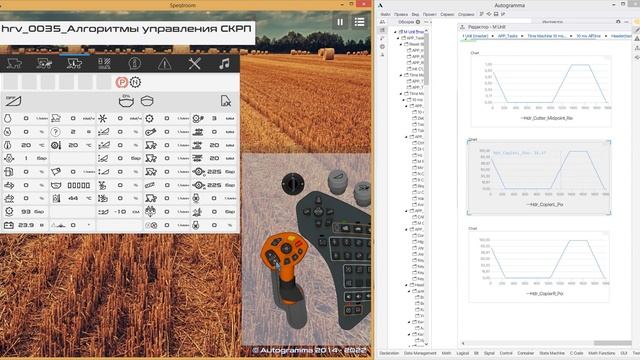This screenshot has height=360, width=640.
Task: Switch to the C Code palette tab
Action: click(576, 353)
